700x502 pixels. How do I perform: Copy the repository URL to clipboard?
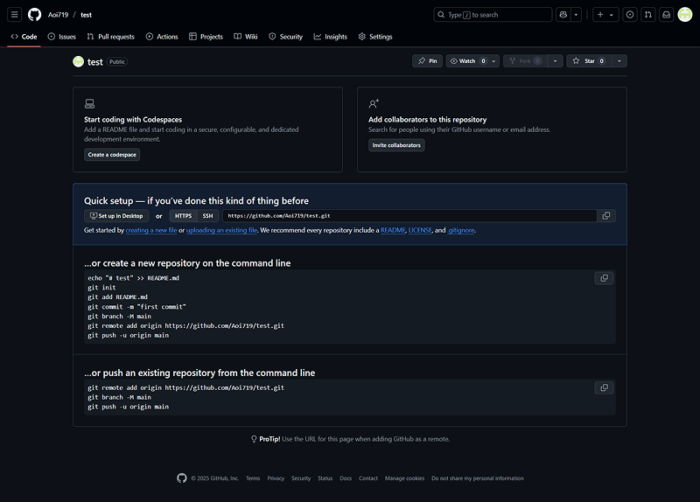click(x=606, y=216)
